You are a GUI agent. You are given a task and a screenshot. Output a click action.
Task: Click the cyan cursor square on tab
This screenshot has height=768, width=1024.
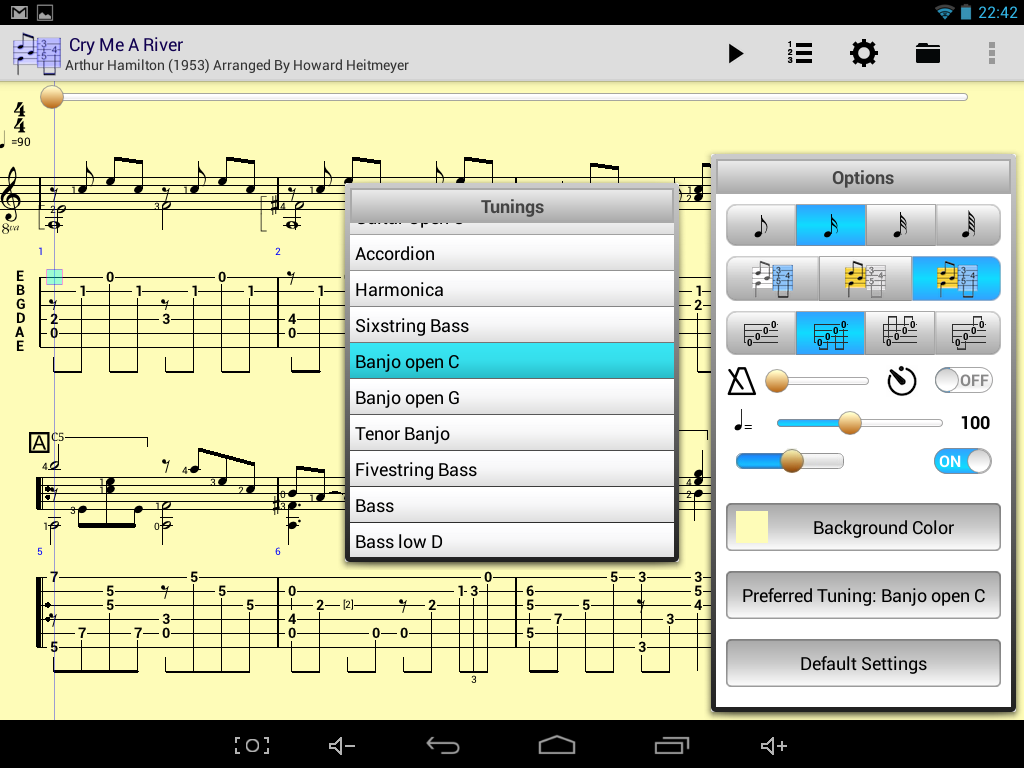[54, 277]
